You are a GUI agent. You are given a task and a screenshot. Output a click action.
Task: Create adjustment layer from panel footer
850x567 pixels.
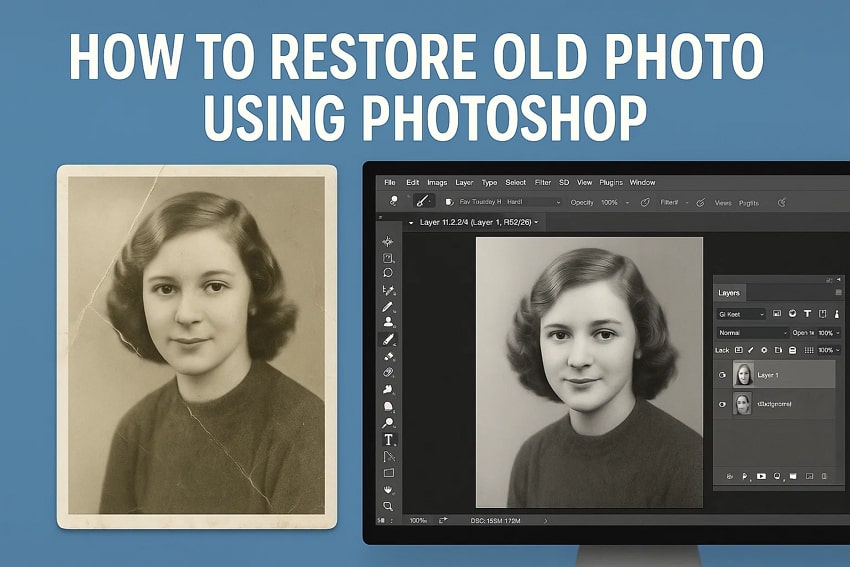(777, 476)
